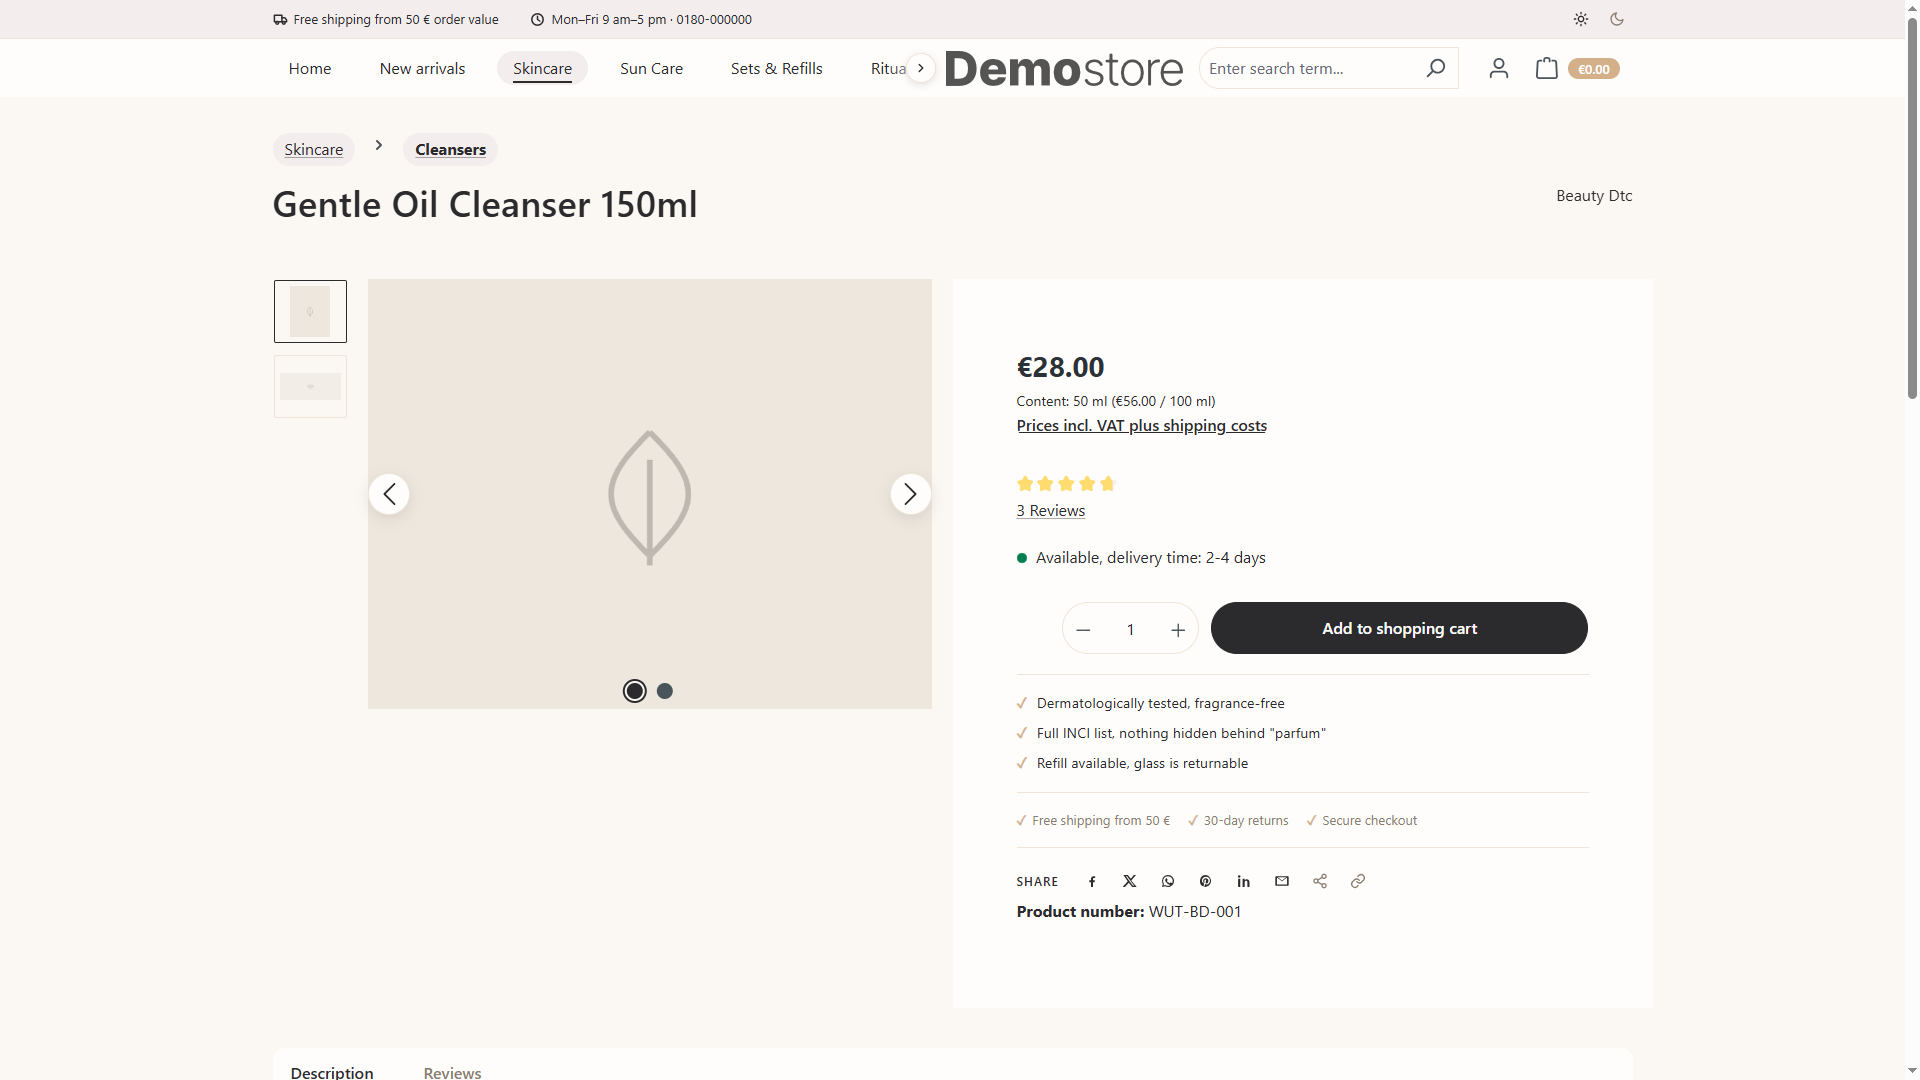Viewport: 1920px width, 1080px height.
Task: Click the generic share nodes icon
Action: pos(1320,881)
